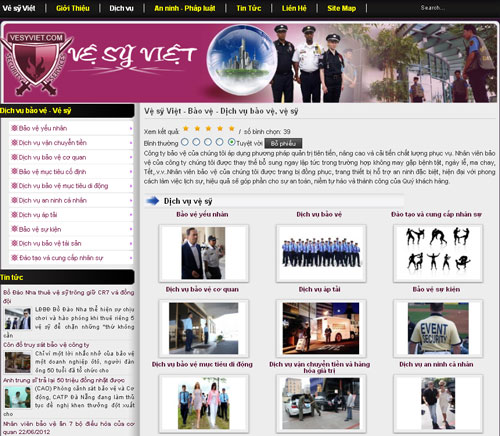Open sidebar link Bảo vệ mục tiêu cố định
This screenshot has width=500, height=436.
[x=52, y=171]
